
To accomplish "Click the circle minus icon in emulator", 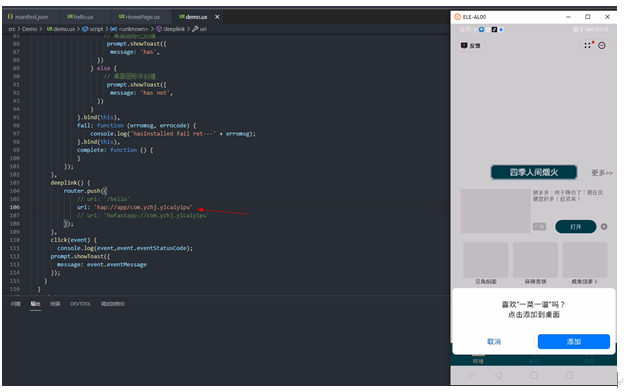I will (602, 45).
